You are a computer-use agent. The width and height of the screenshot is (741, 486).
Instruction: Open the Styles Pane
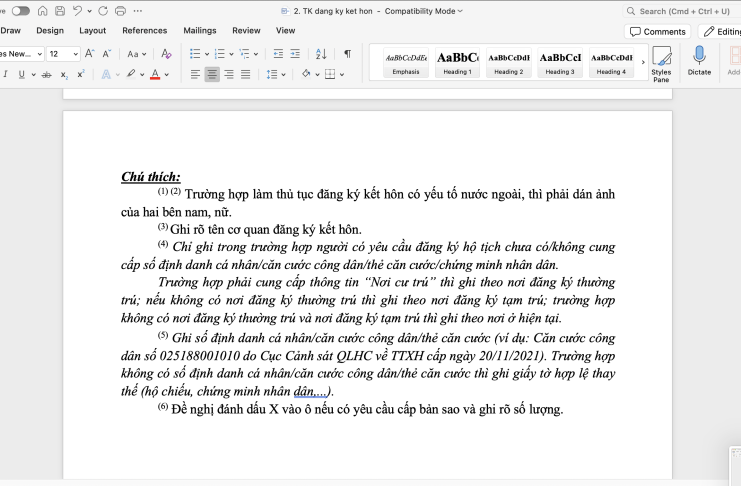pyautogui.click(x=661, y=64)
